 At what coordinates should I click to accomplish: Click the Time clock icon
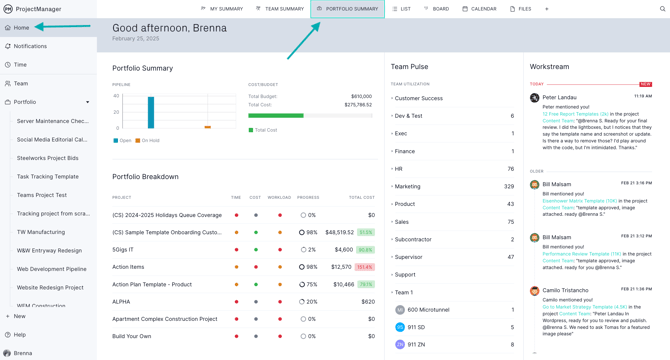pyautogui.click(x=8, y=65)
